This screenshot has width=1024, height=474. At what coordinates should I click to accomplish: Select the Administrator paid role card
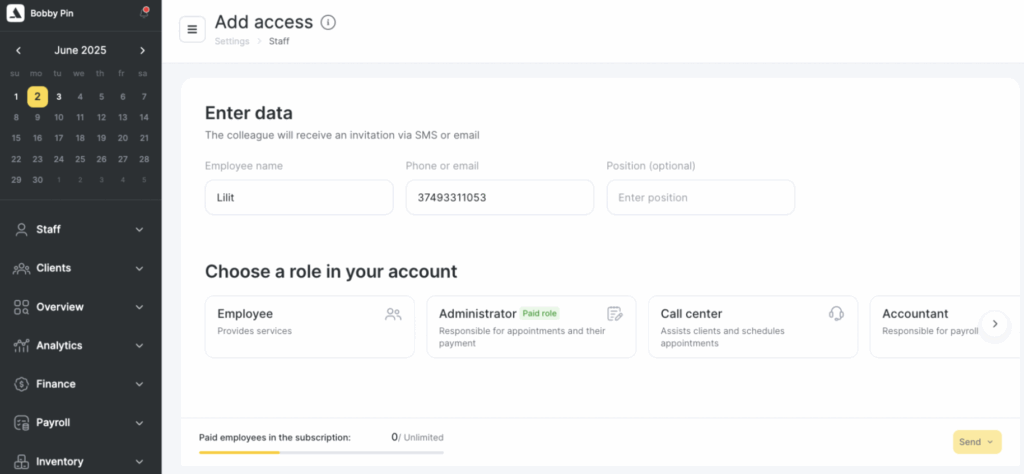tap(531, 326)
